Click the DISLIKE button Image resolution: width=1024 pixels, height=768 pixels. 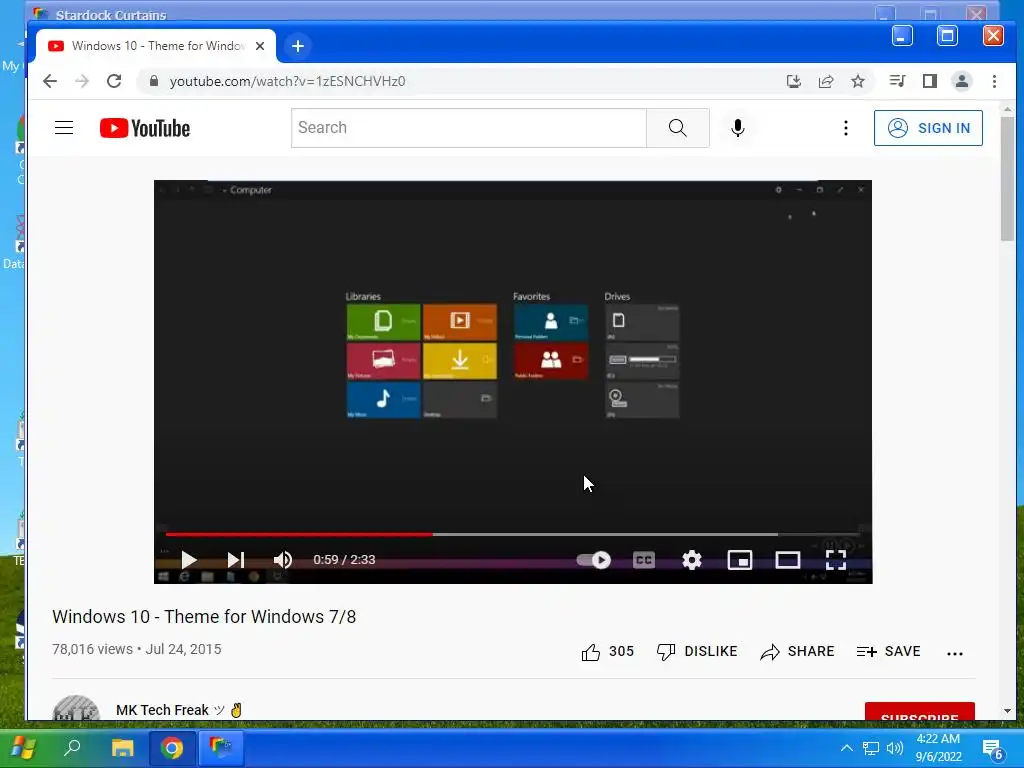[697, 652]
